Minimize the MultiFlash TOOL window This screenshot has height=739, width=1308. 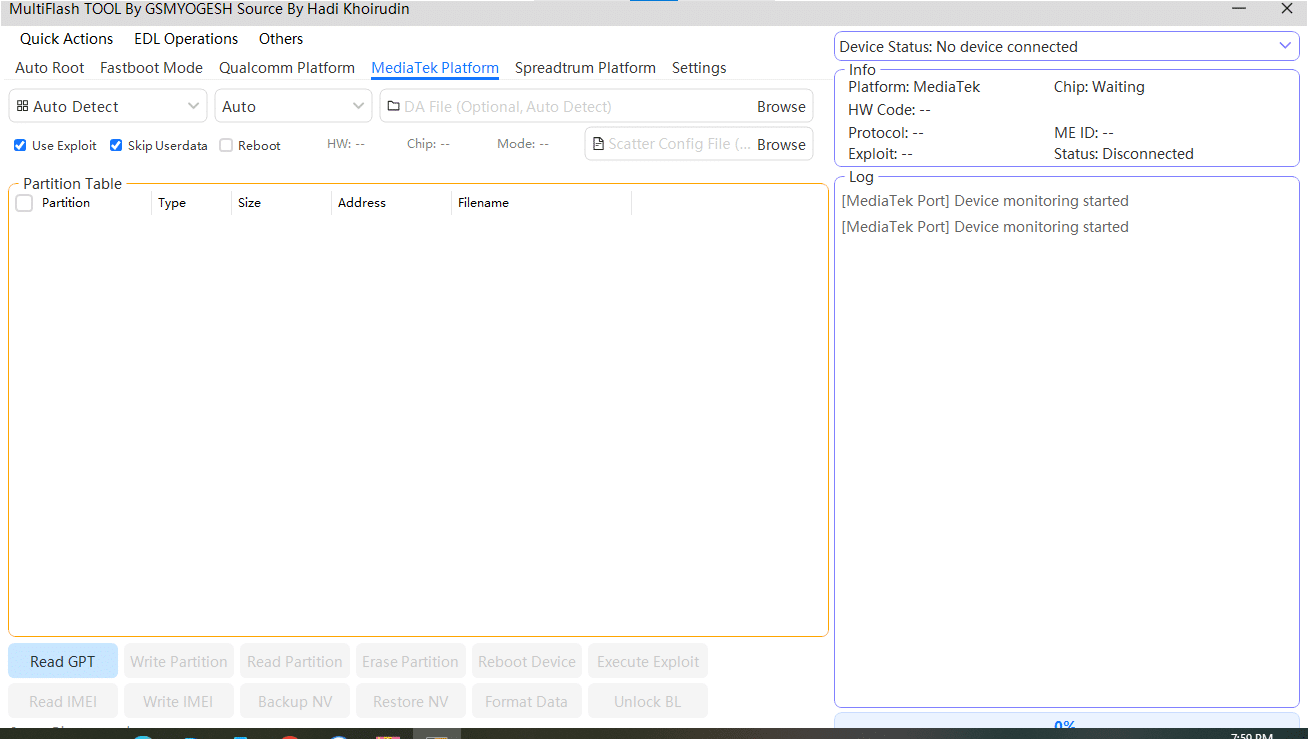coord(1239,9)
